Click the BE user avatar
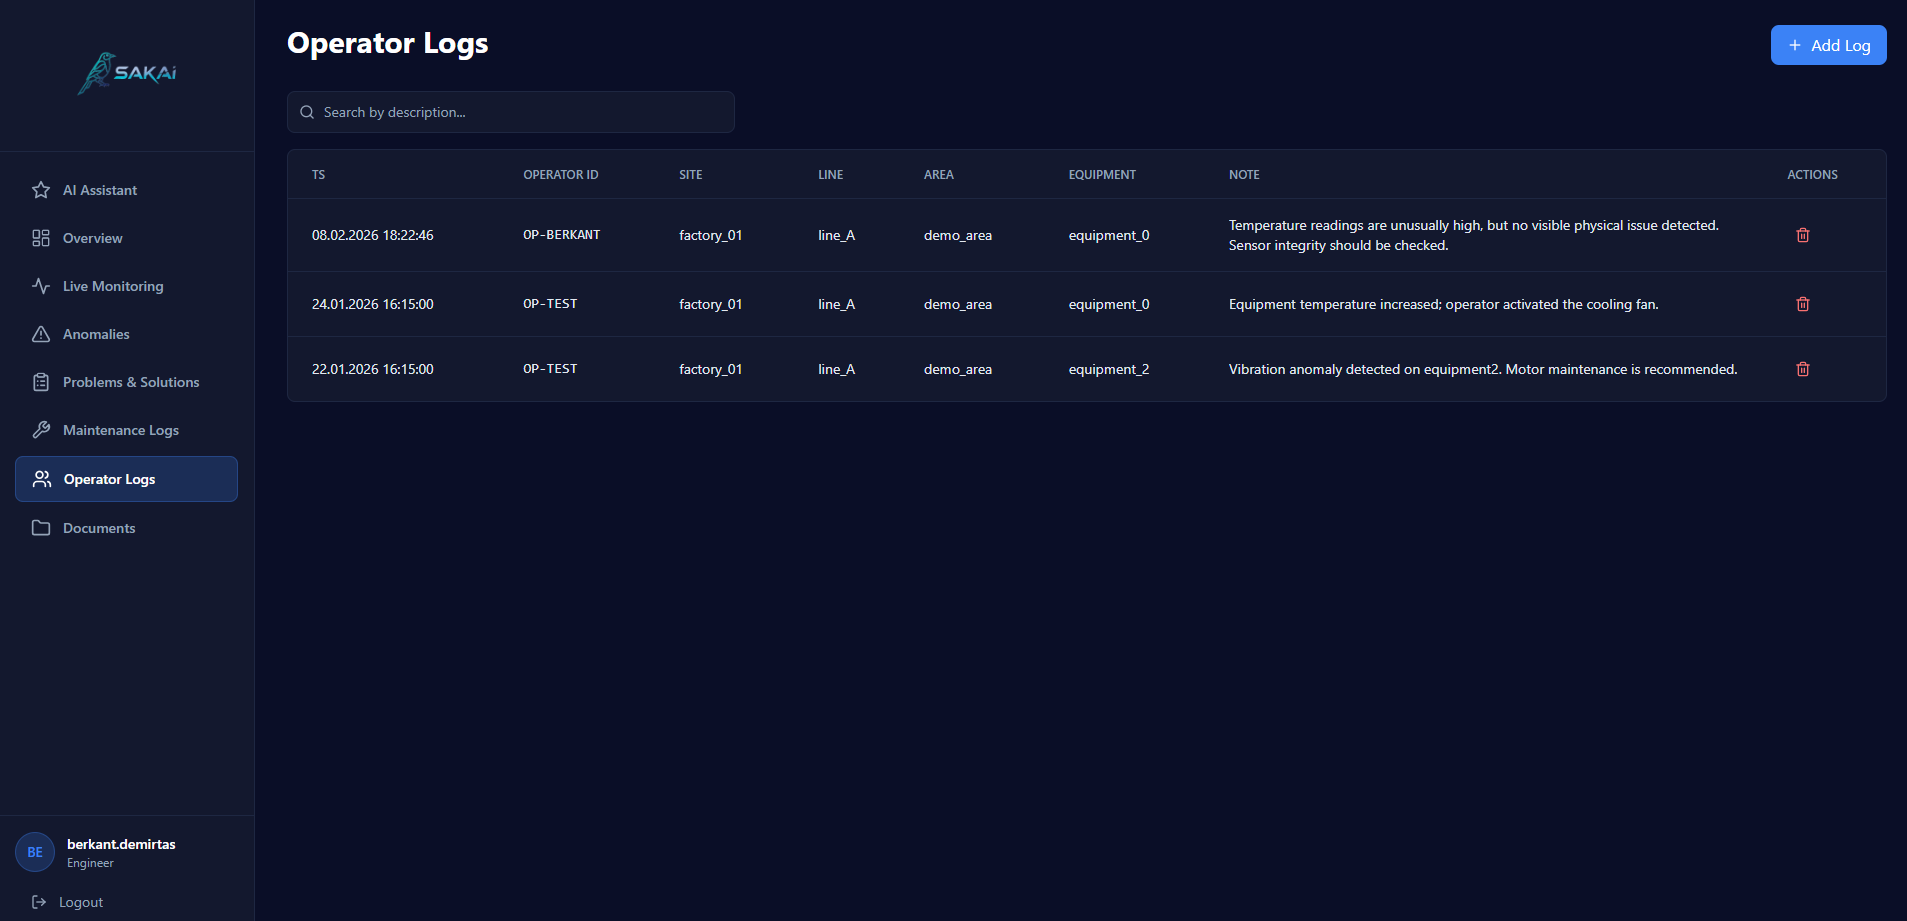Screen dimensions: 1907x921 (x=35, y=852)
